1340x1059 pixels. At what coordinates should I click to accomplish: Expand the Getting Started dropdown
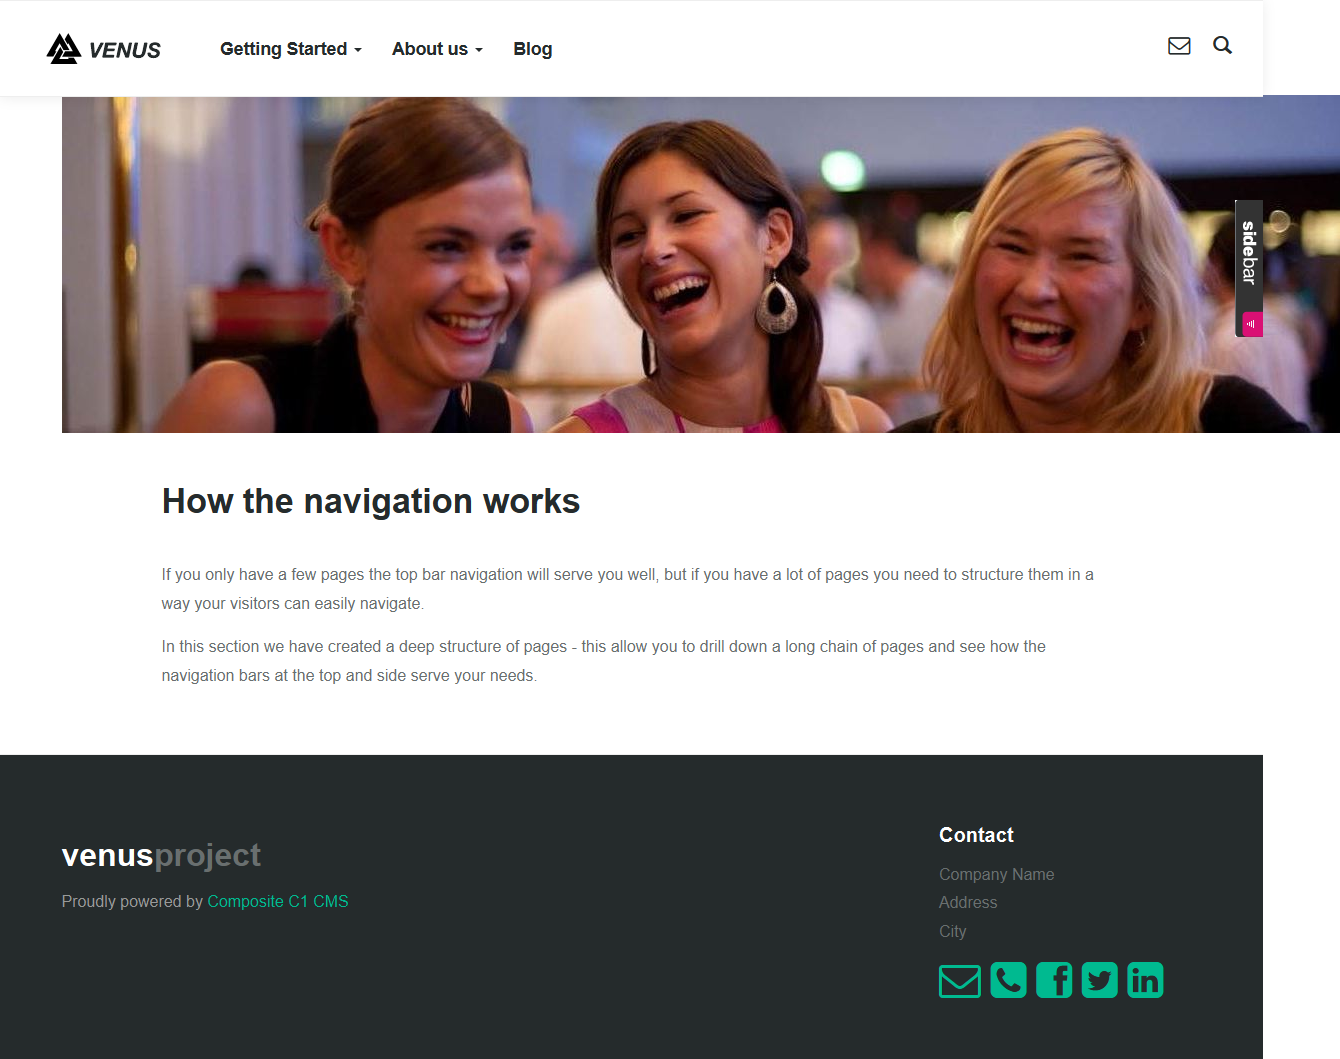[290, 49]
